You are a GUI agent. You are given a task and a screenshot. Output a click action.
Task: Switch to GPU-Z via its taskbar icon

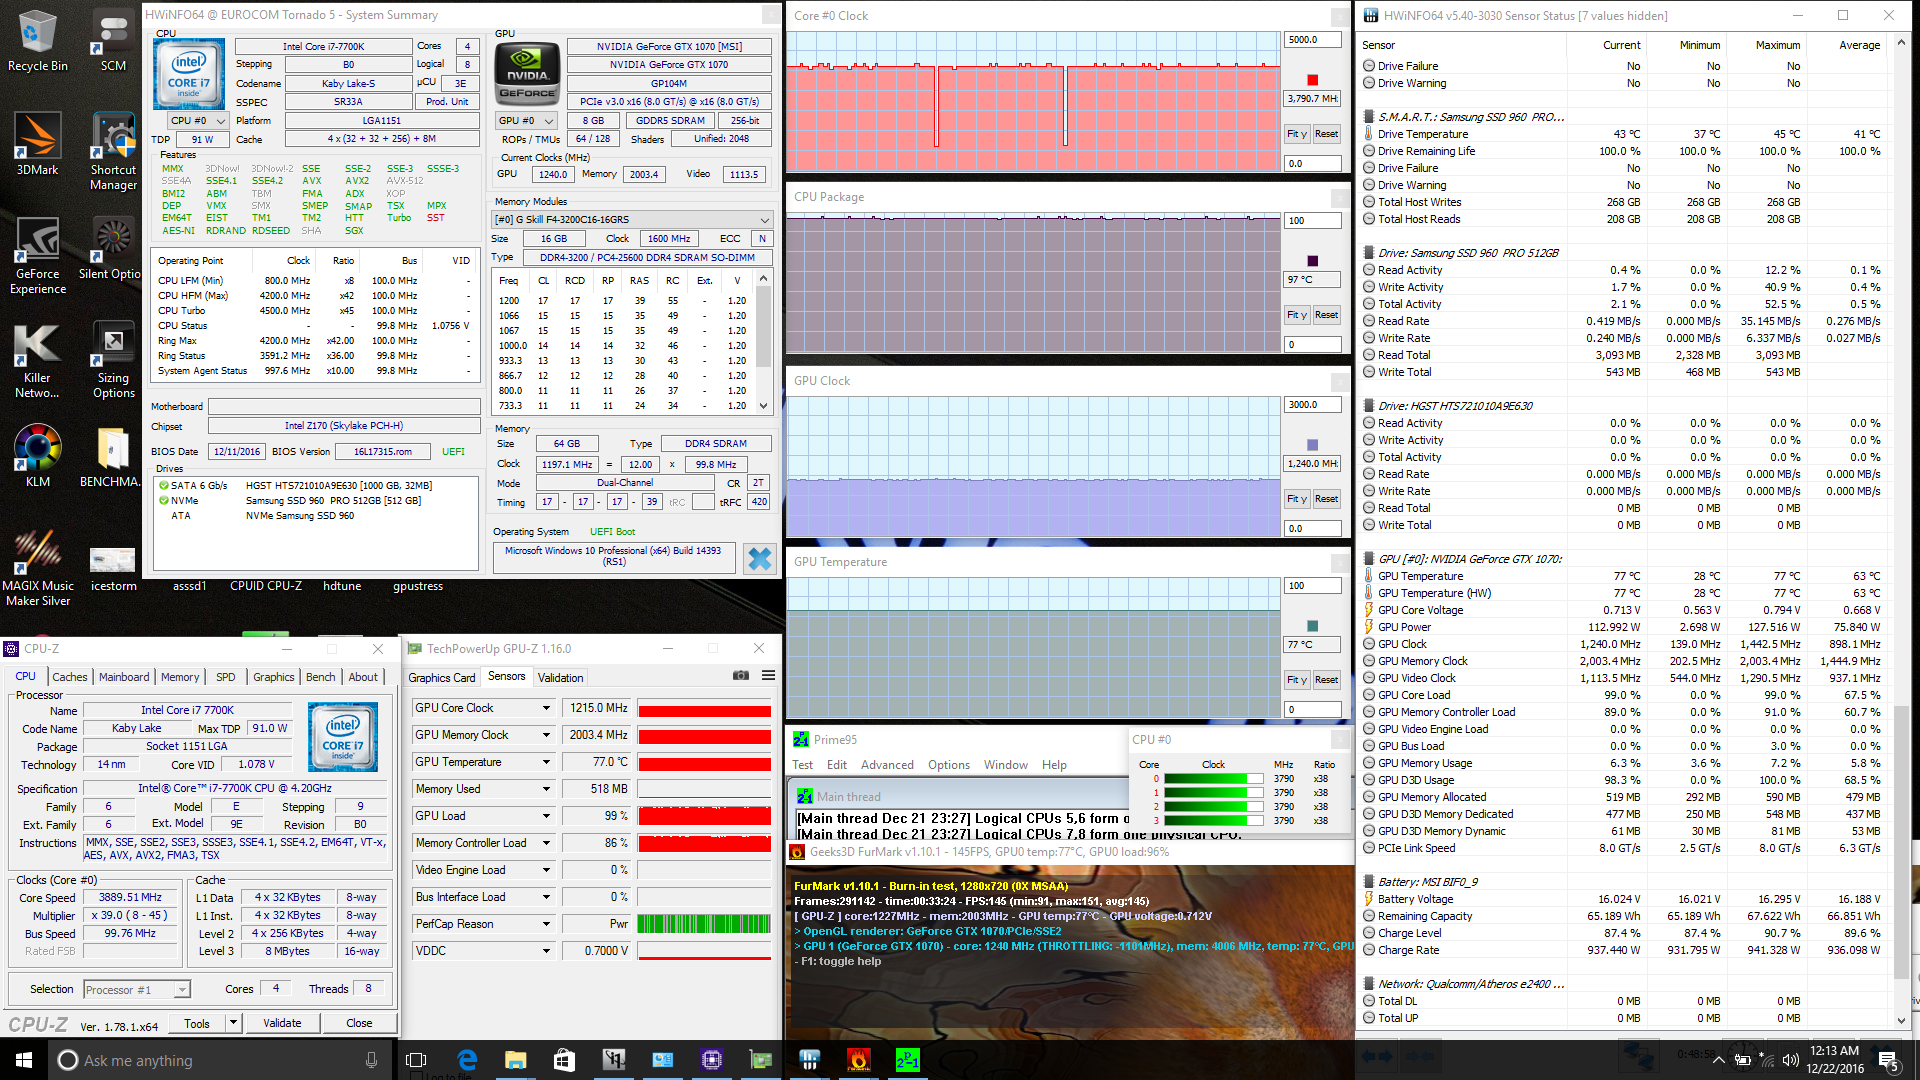click(761, 1060)
